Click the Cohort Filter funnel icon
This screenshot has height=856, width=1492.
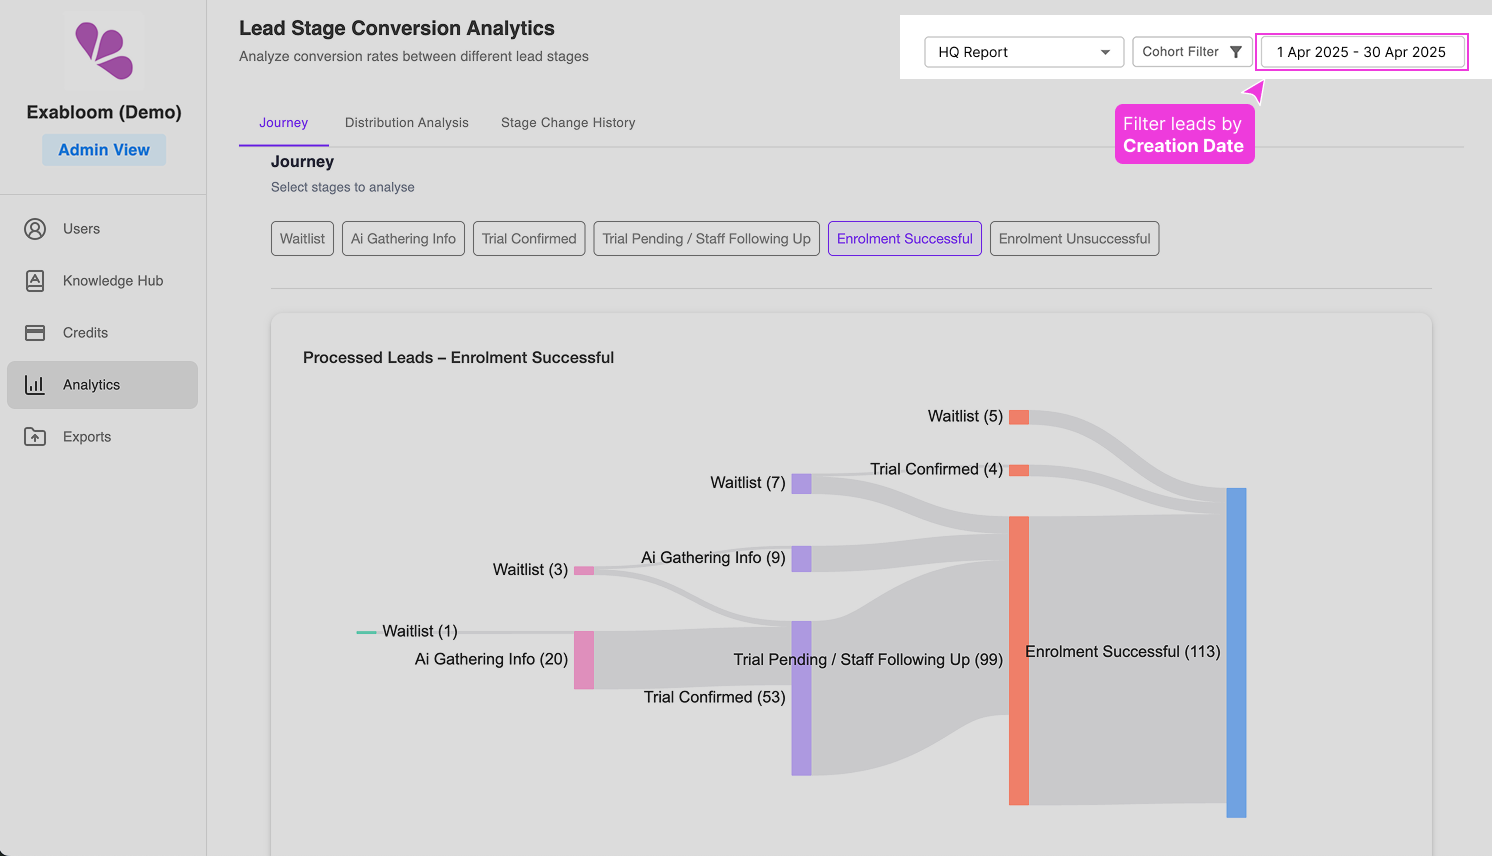pos(1236,52)
